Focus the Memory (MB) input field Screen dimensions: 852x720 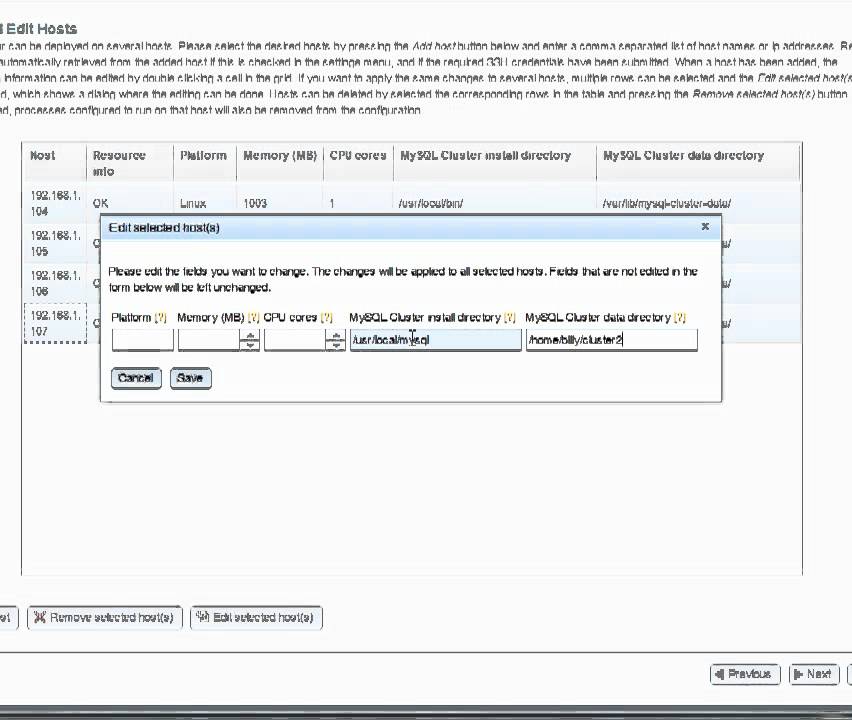(x=209, y=340)
